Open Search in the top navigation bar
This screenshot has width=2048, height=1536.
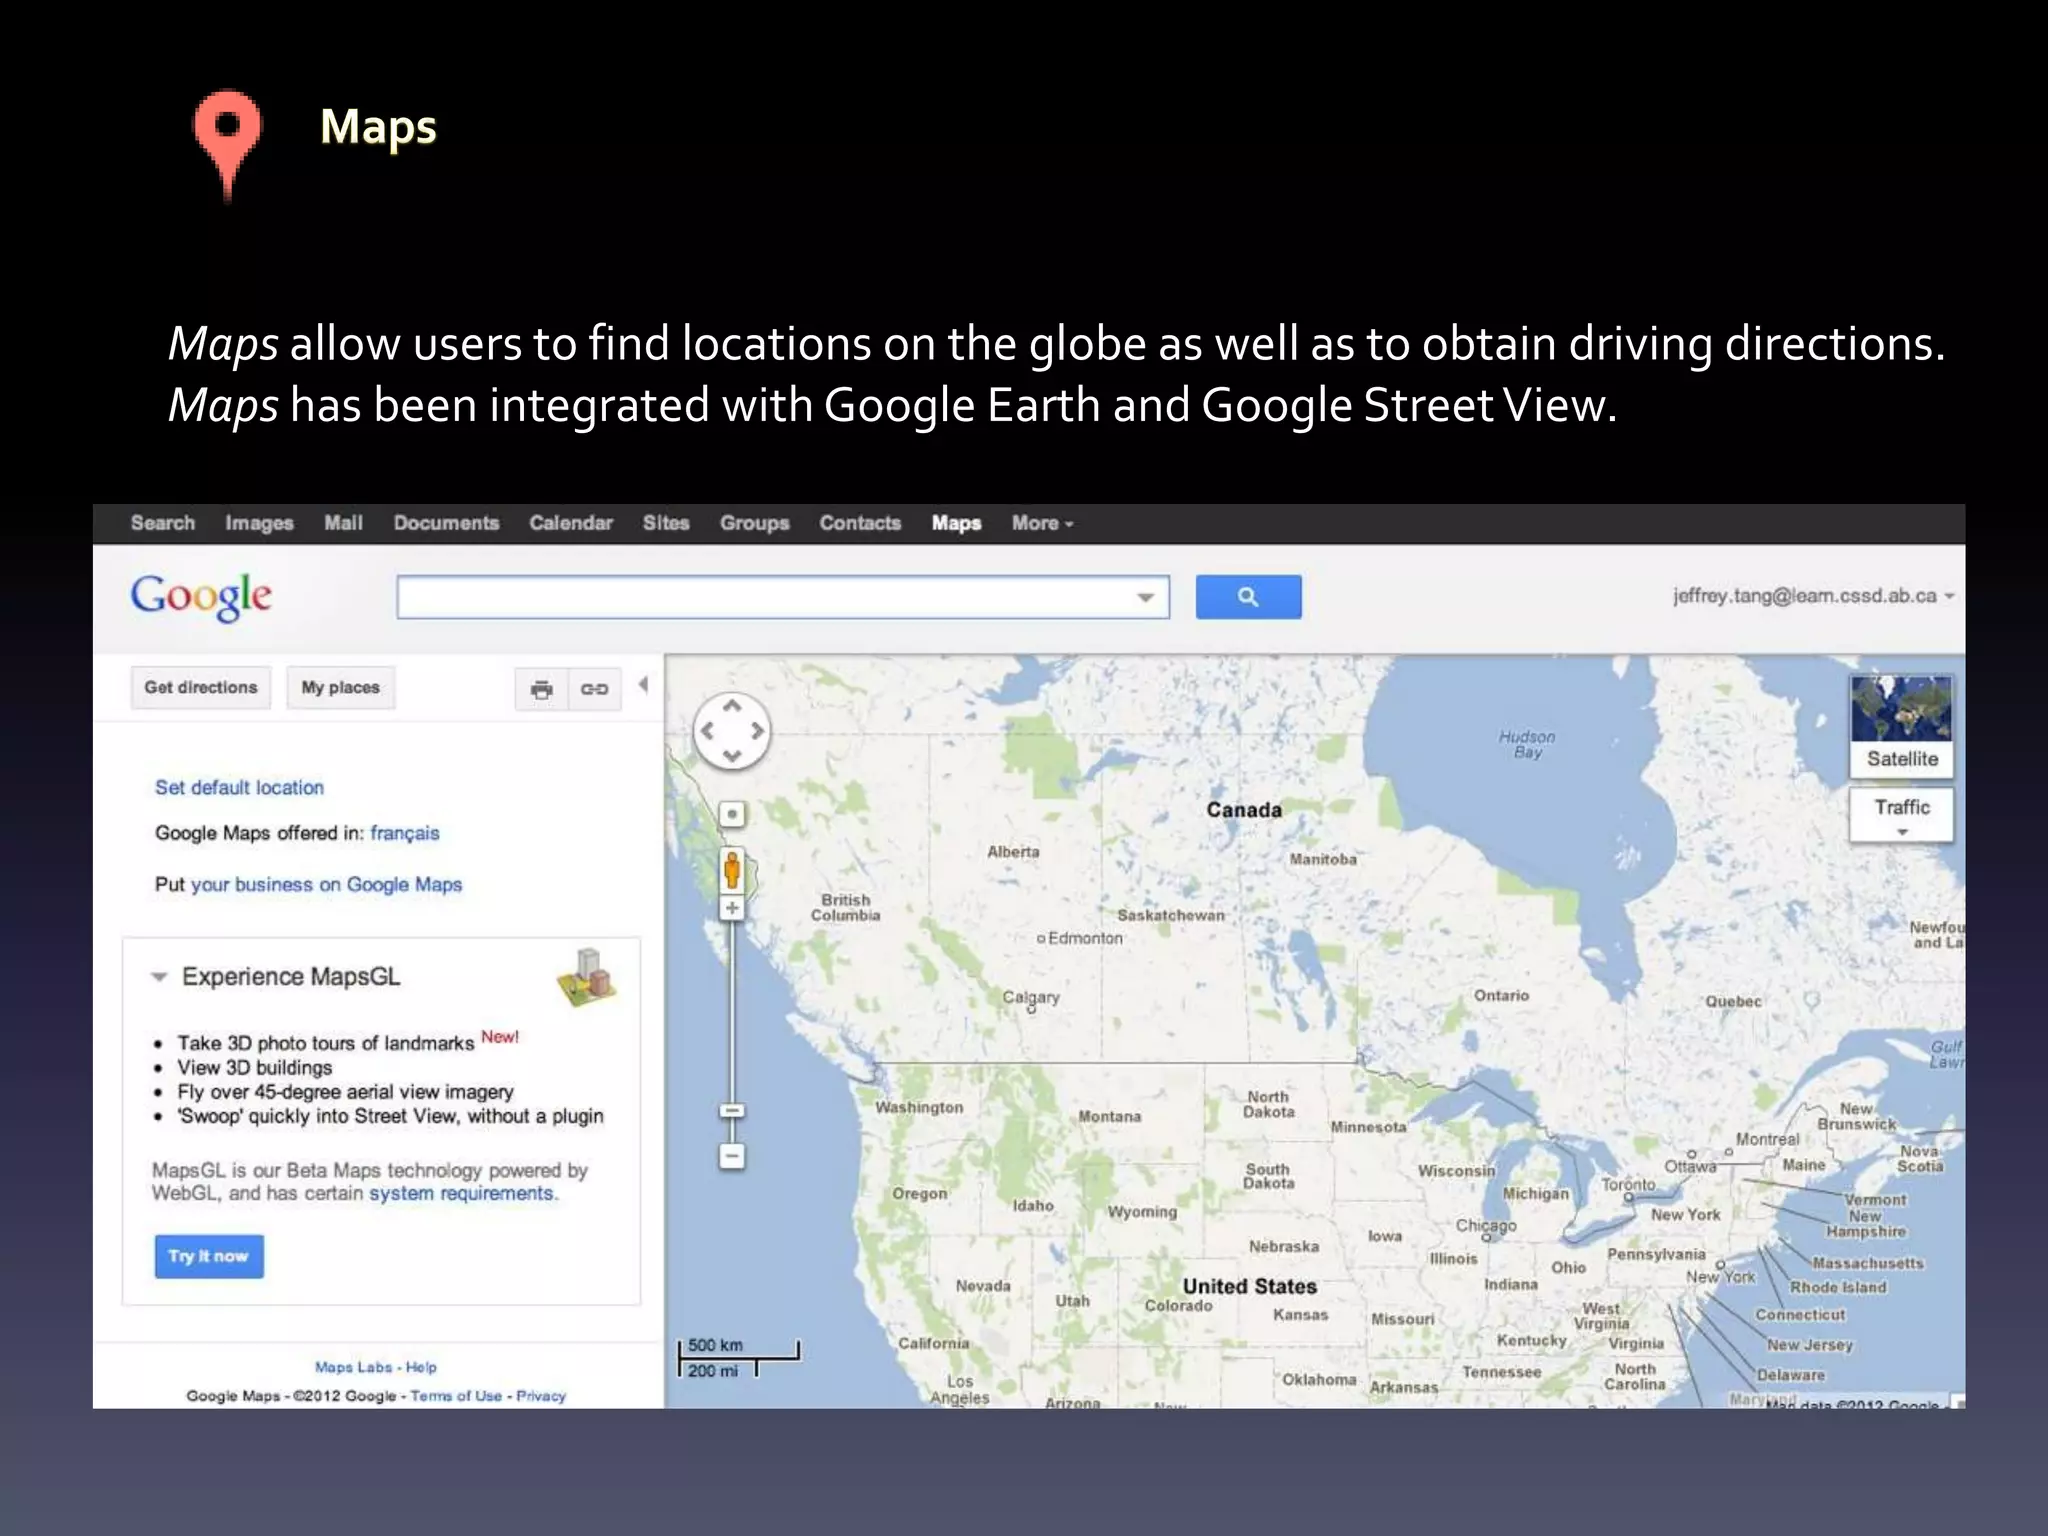(163, 523)
